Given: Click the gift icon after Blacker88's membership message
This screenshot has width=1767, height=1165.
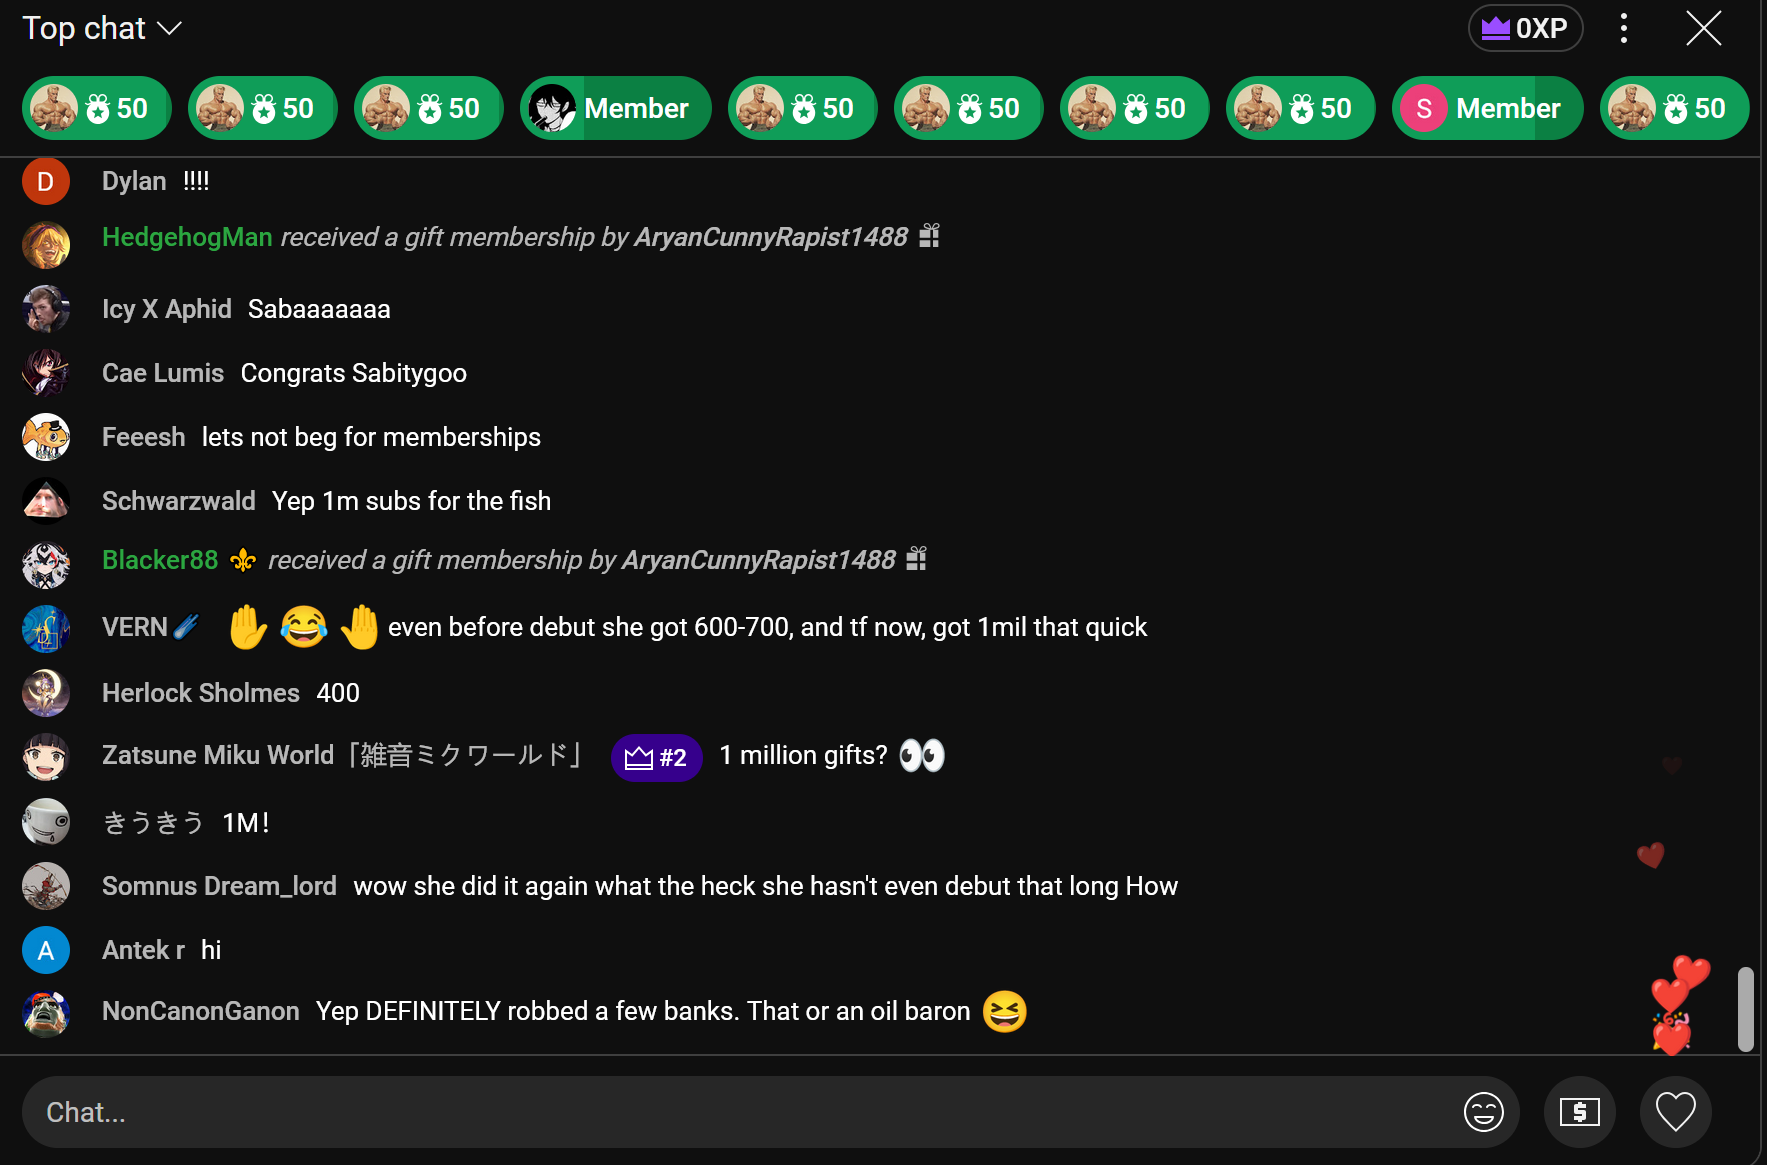Looking at the screenshot, I should click(916, 558).
